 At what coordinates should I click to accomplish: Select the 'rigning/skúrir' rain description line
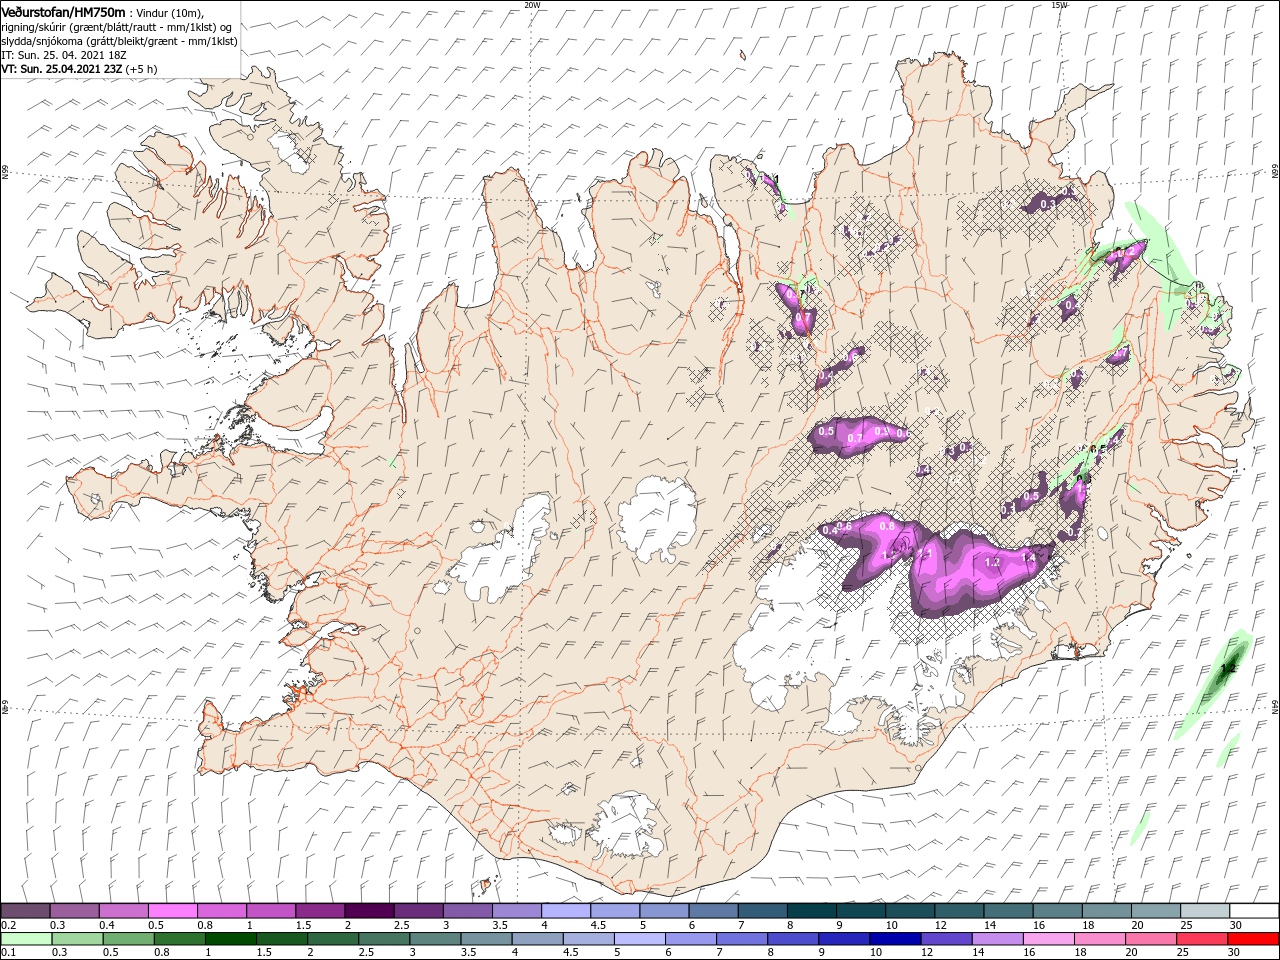coord(115,27)
